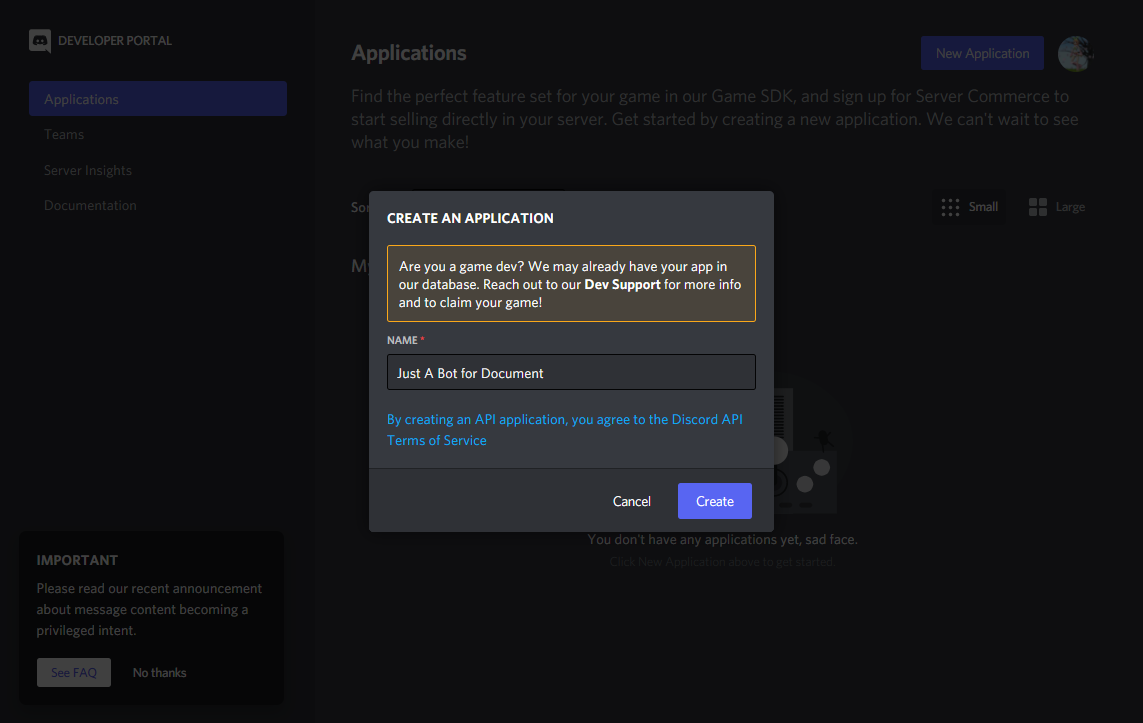
Task: Open the Teams sidebar section
Action: [64, 134]
